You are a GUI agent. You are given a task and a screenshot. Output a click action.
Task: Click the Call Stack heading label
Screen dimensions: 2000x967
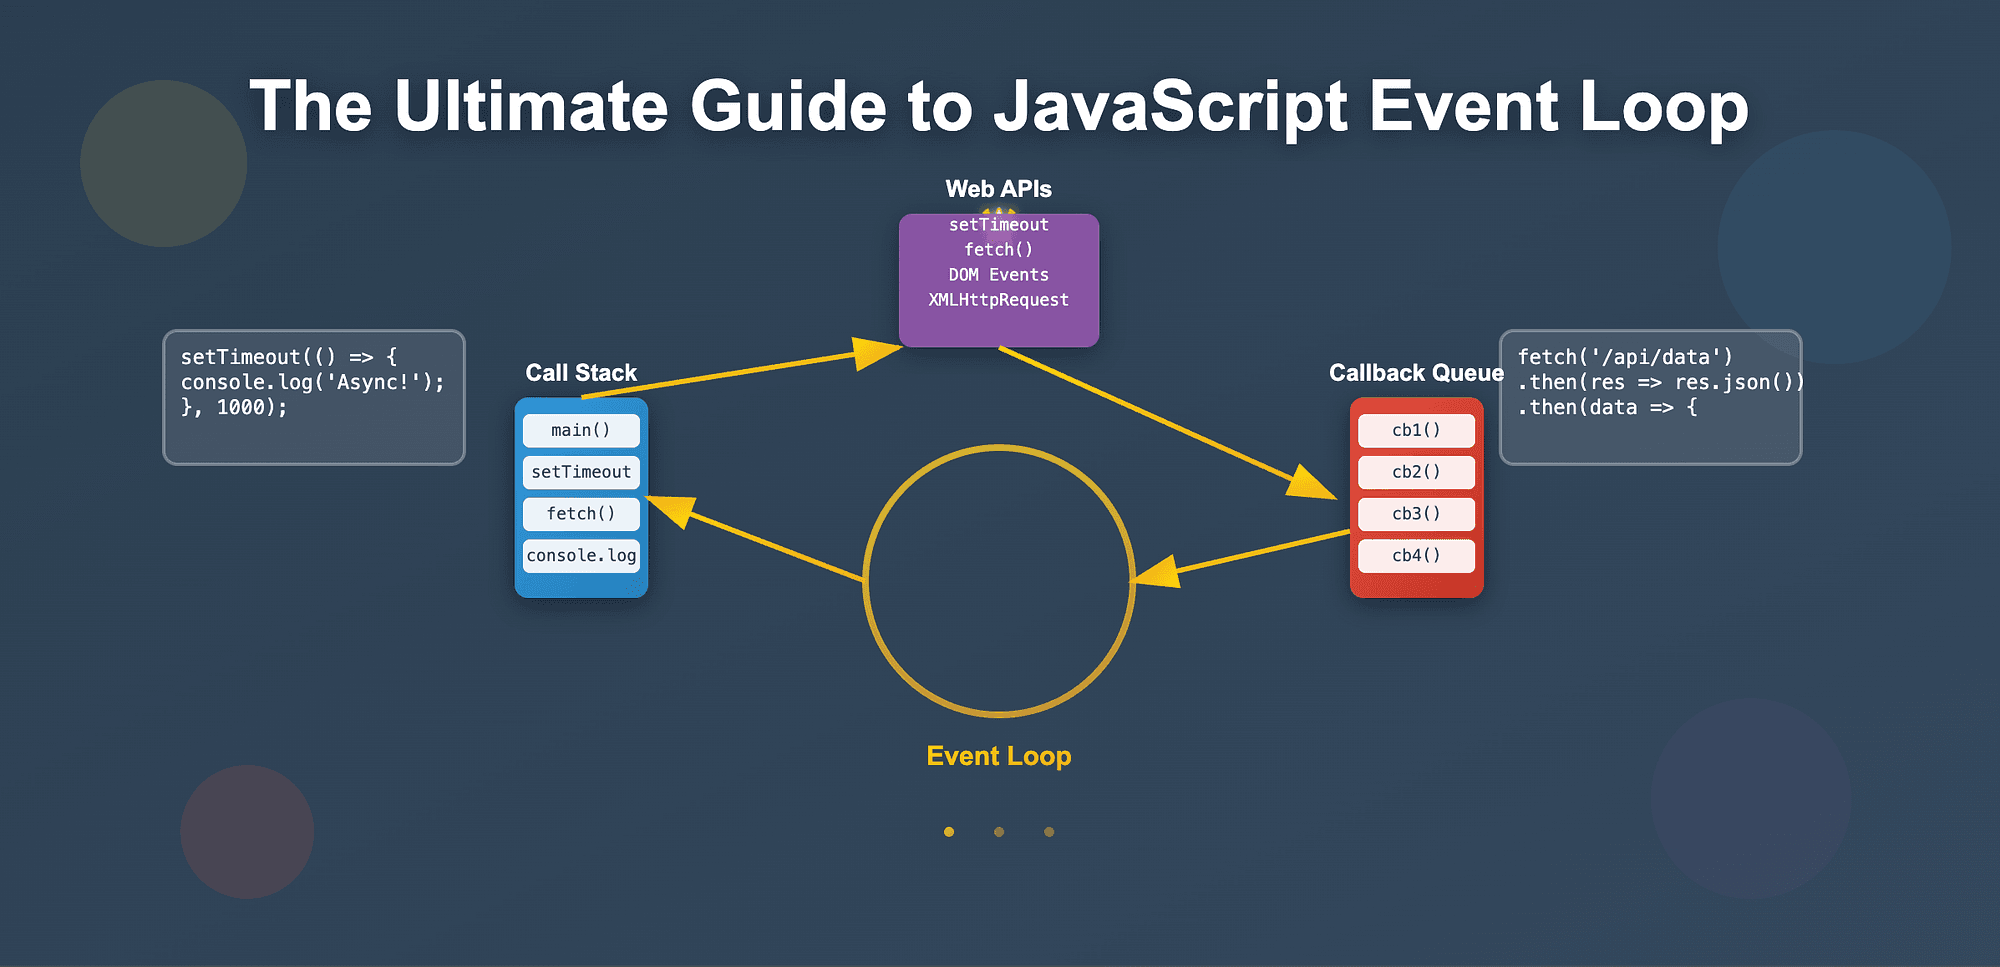581,372
